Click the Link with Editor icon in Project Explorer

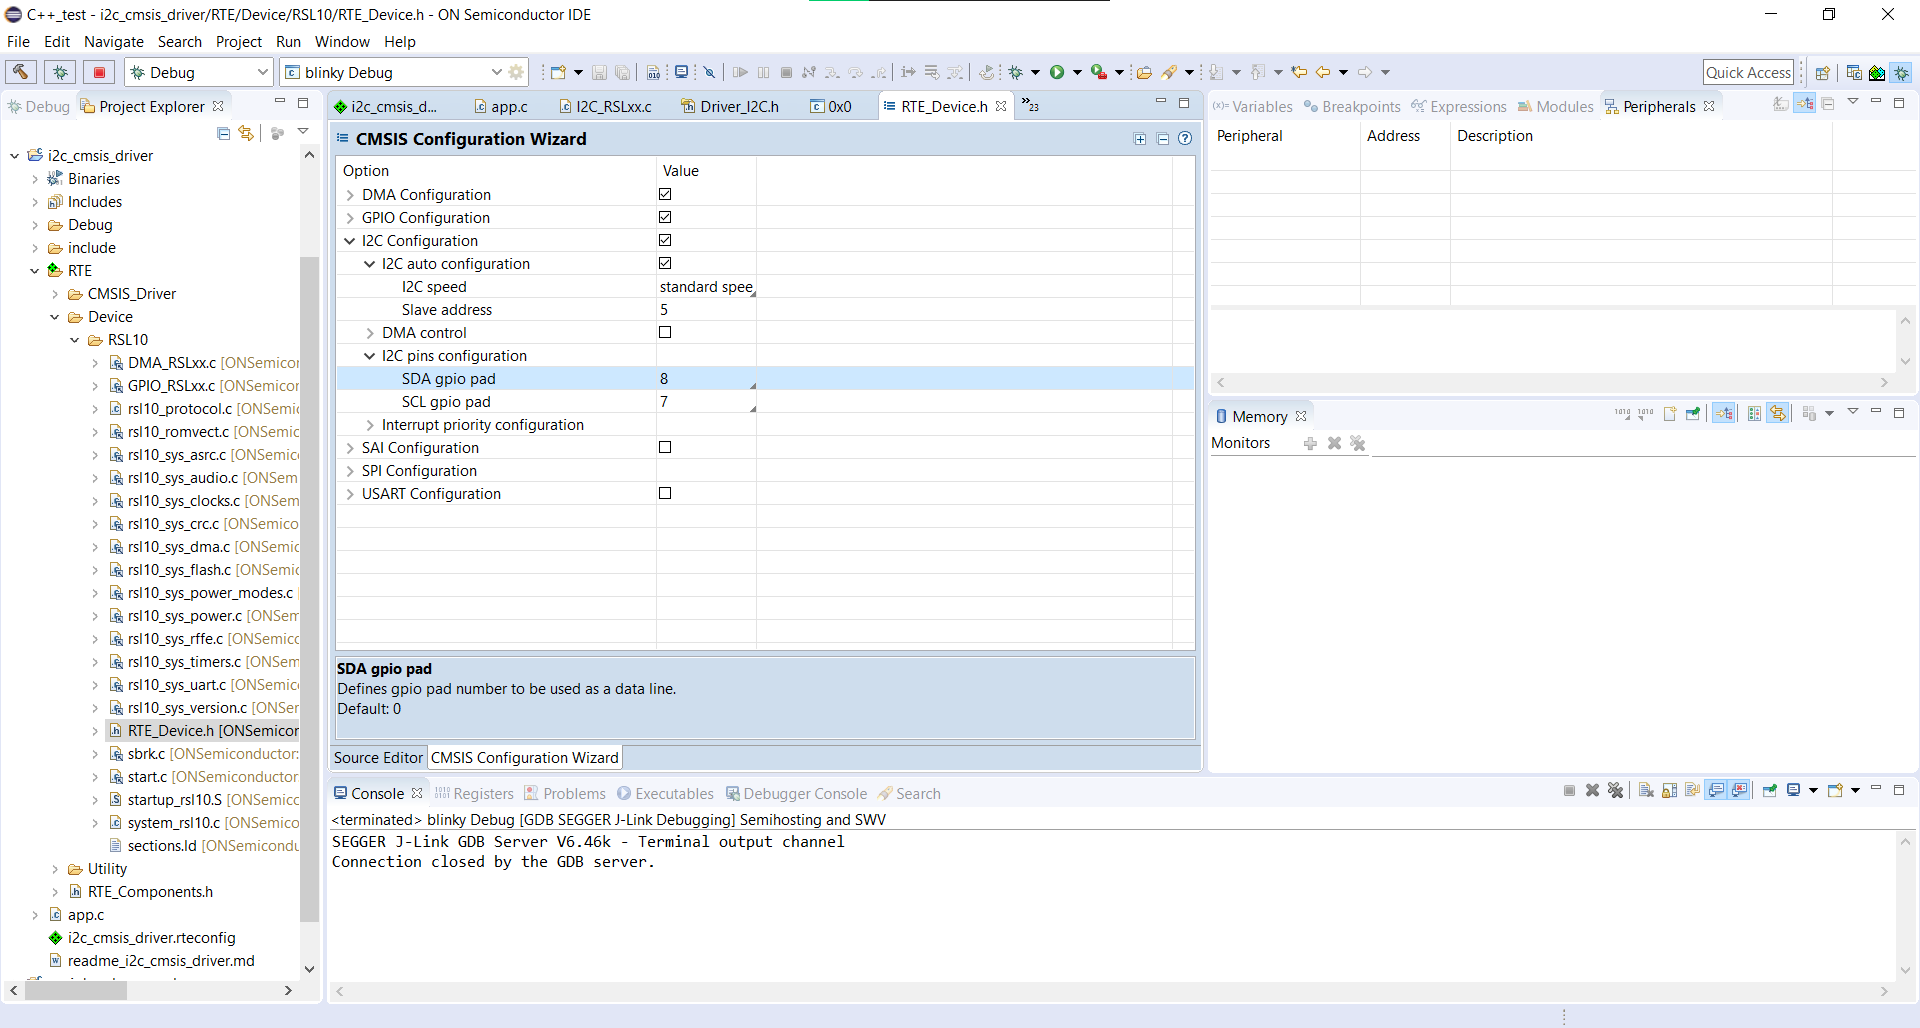[x=246, y=133]
